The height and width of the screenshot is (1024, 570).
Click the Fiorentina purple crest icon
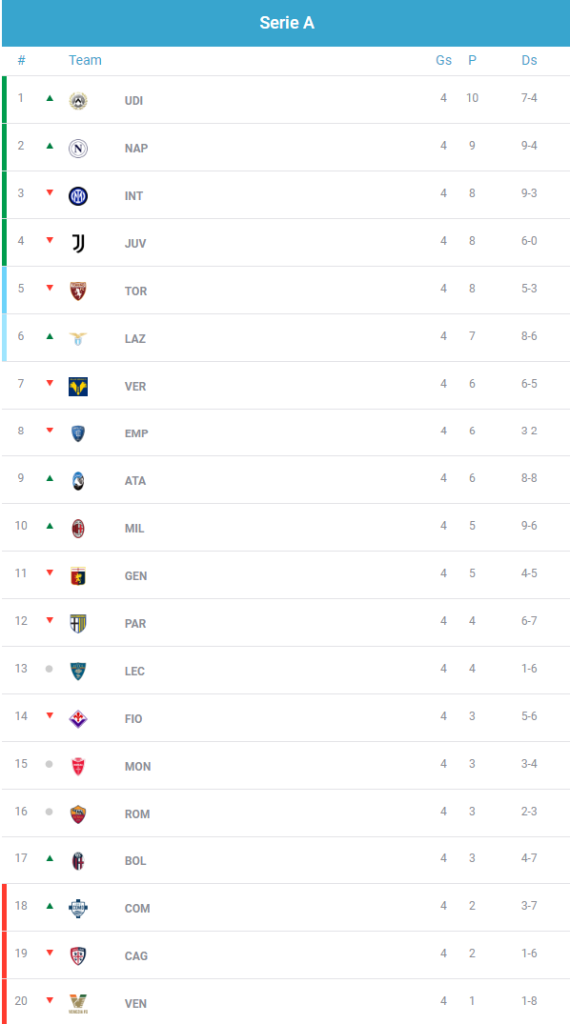coord(78,719)
